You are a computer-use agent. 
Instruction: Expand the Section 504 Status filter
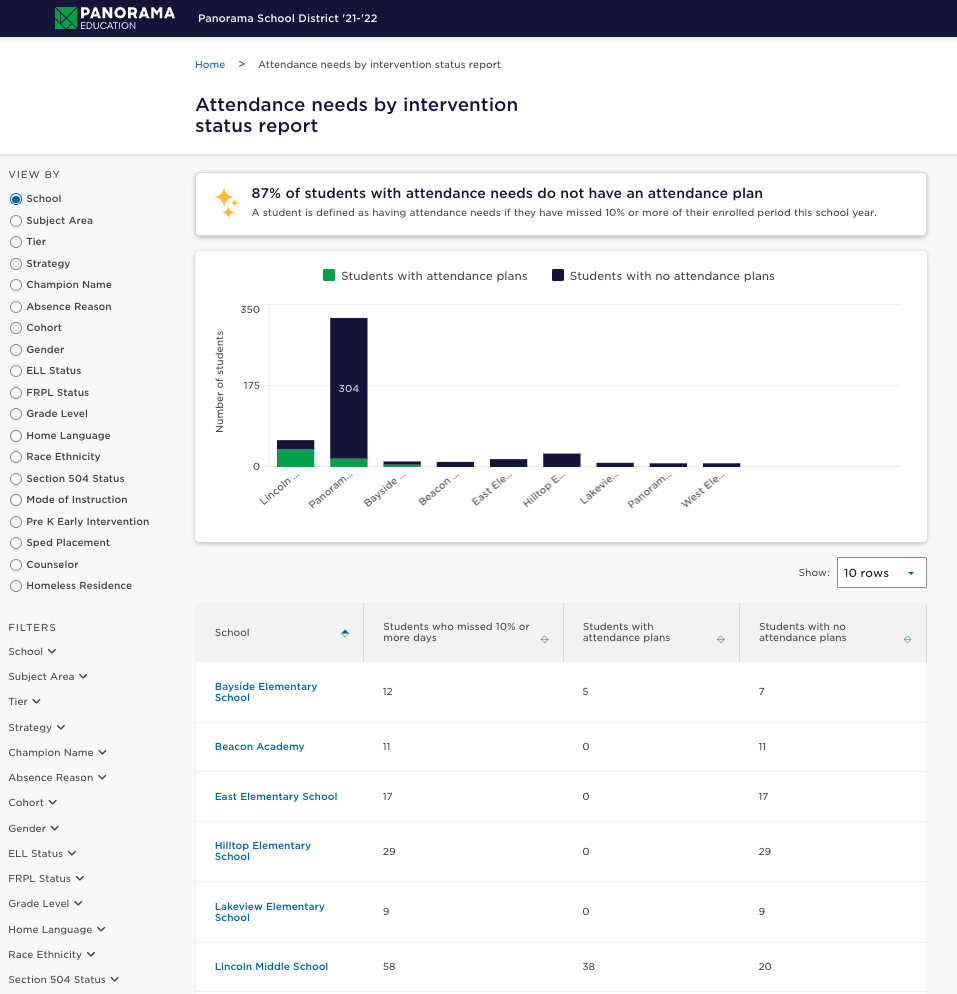point(63,979)
